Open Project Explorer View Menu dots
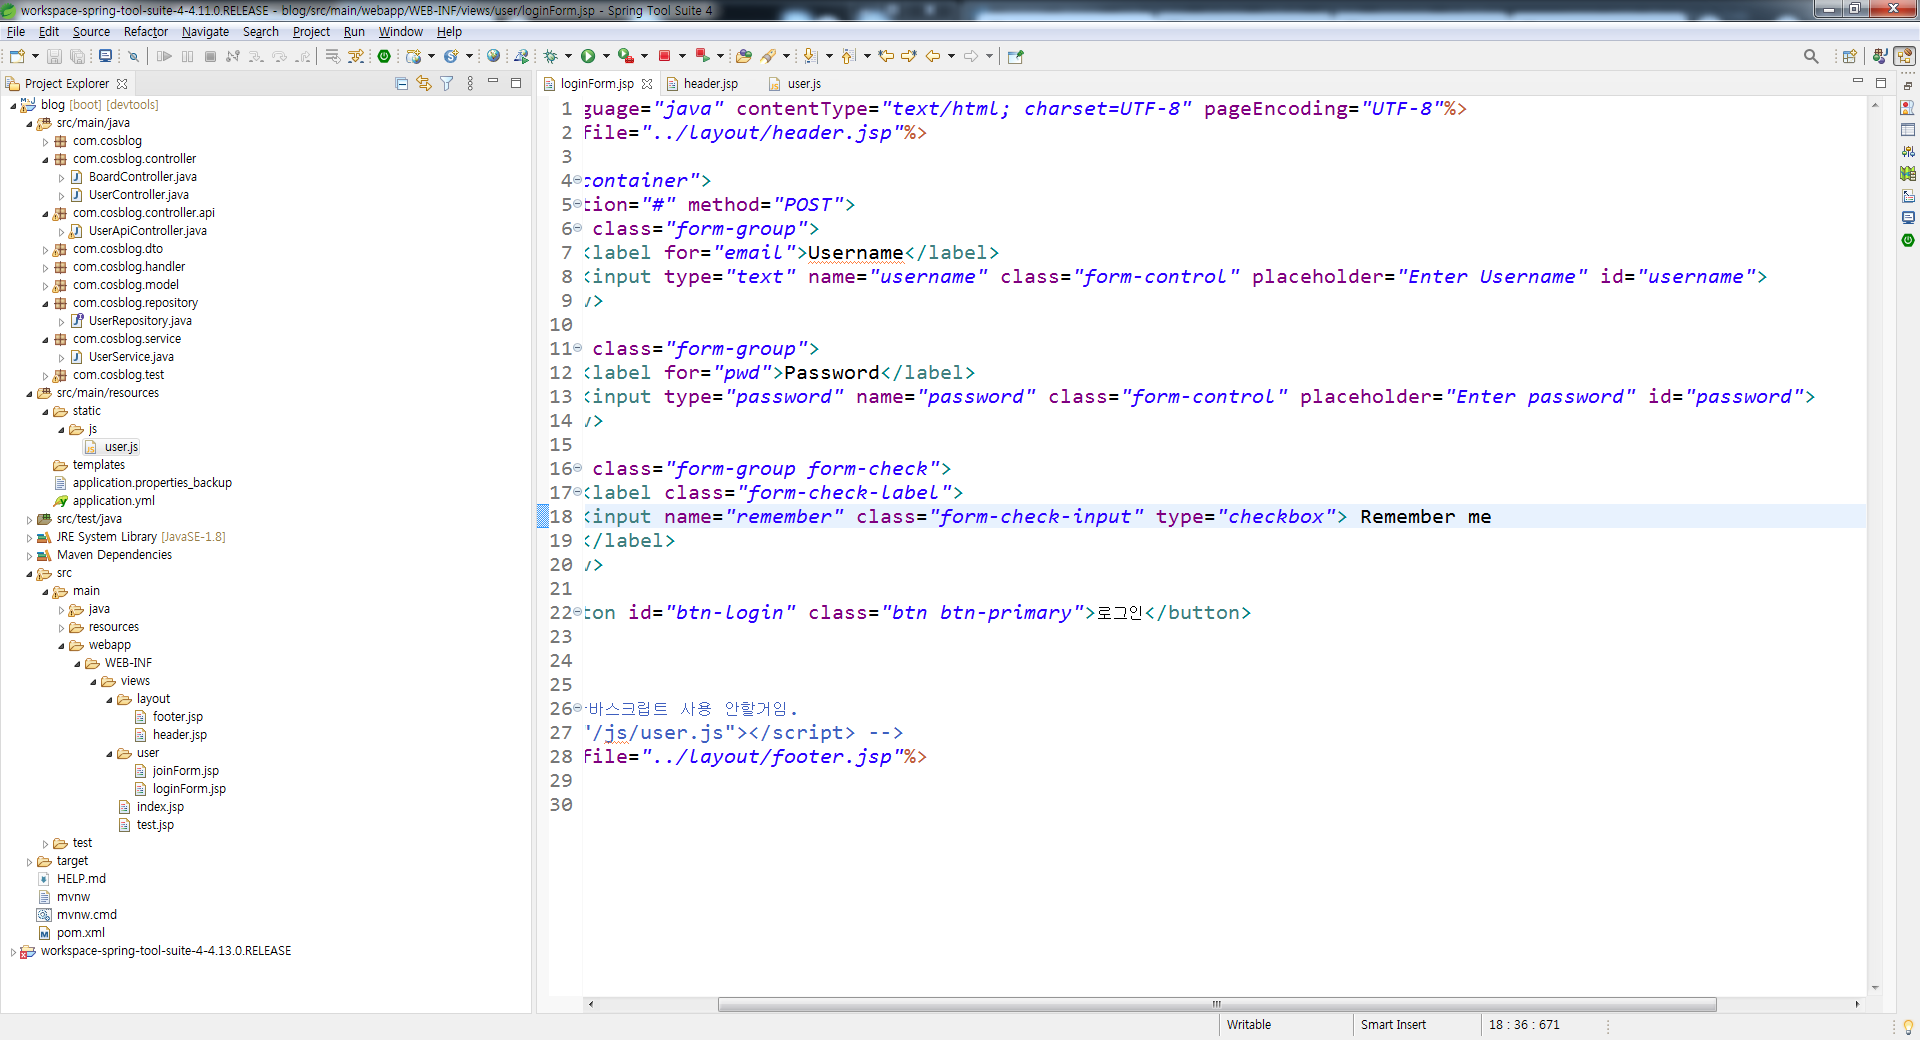 pyautogui.click(x=470, y=84)
